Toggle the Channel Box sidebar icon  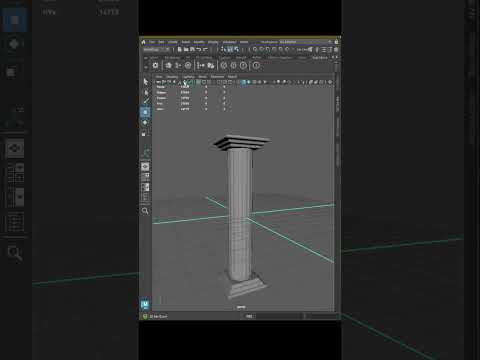[x=336, y=49]
